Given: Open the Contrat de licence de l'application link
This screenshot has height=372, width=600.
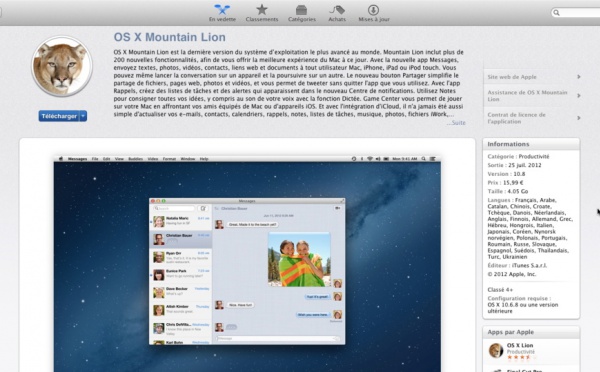Looking at the screenshot, I should pos(517,118).
